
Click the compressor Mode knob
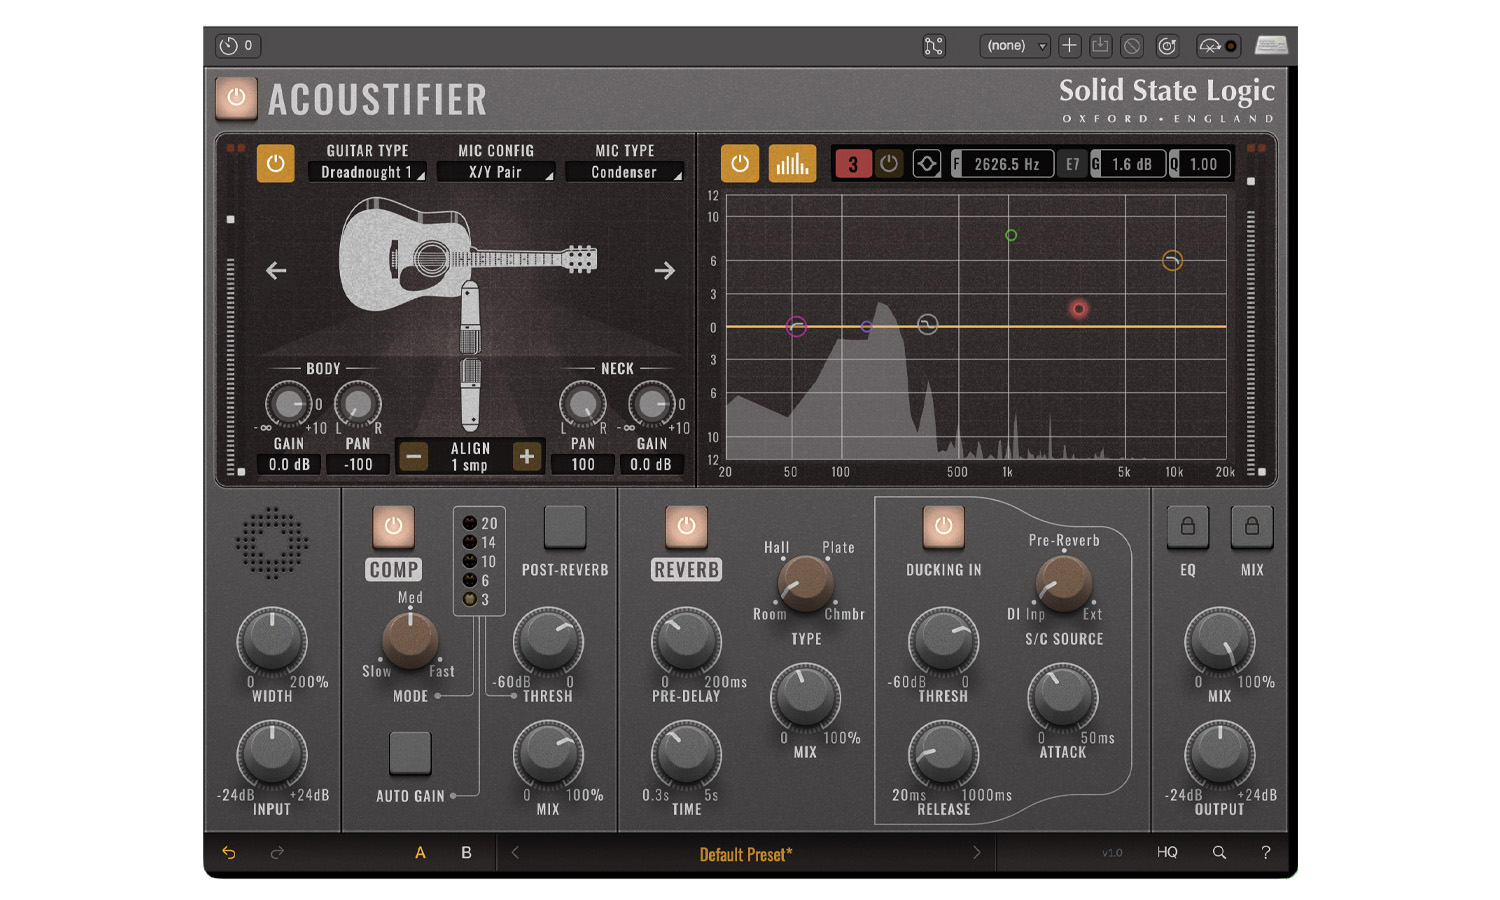[x=410, y=639]
